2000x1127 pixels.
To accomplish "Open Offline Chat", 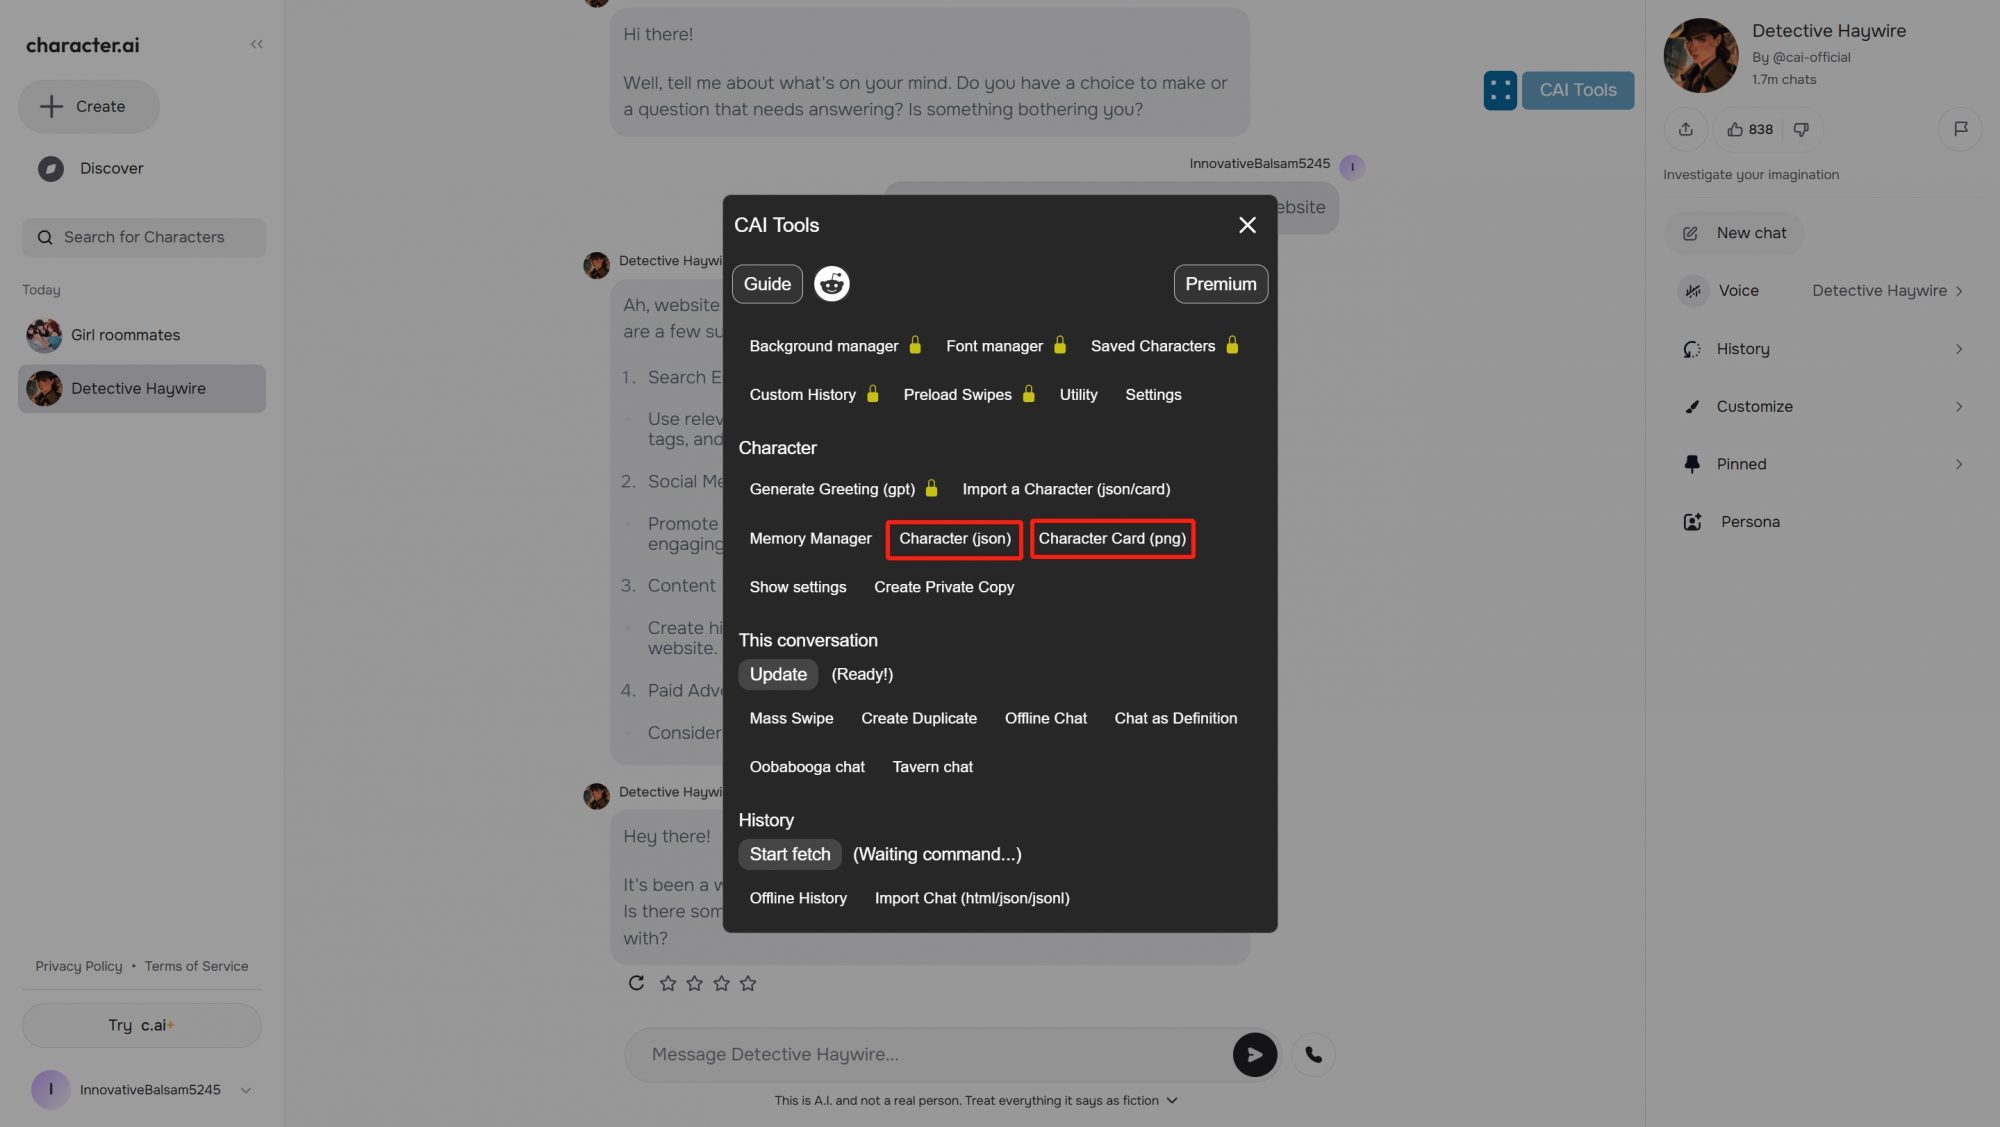I will pyautogui.click(x=1045, y=718).
